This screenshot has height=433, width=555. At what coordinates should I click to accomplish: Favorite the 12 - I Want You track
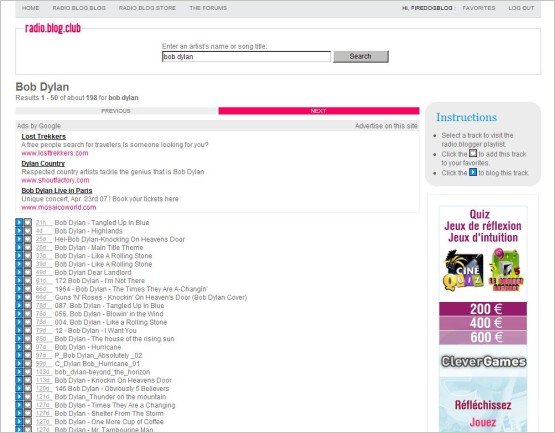point(28,330)
